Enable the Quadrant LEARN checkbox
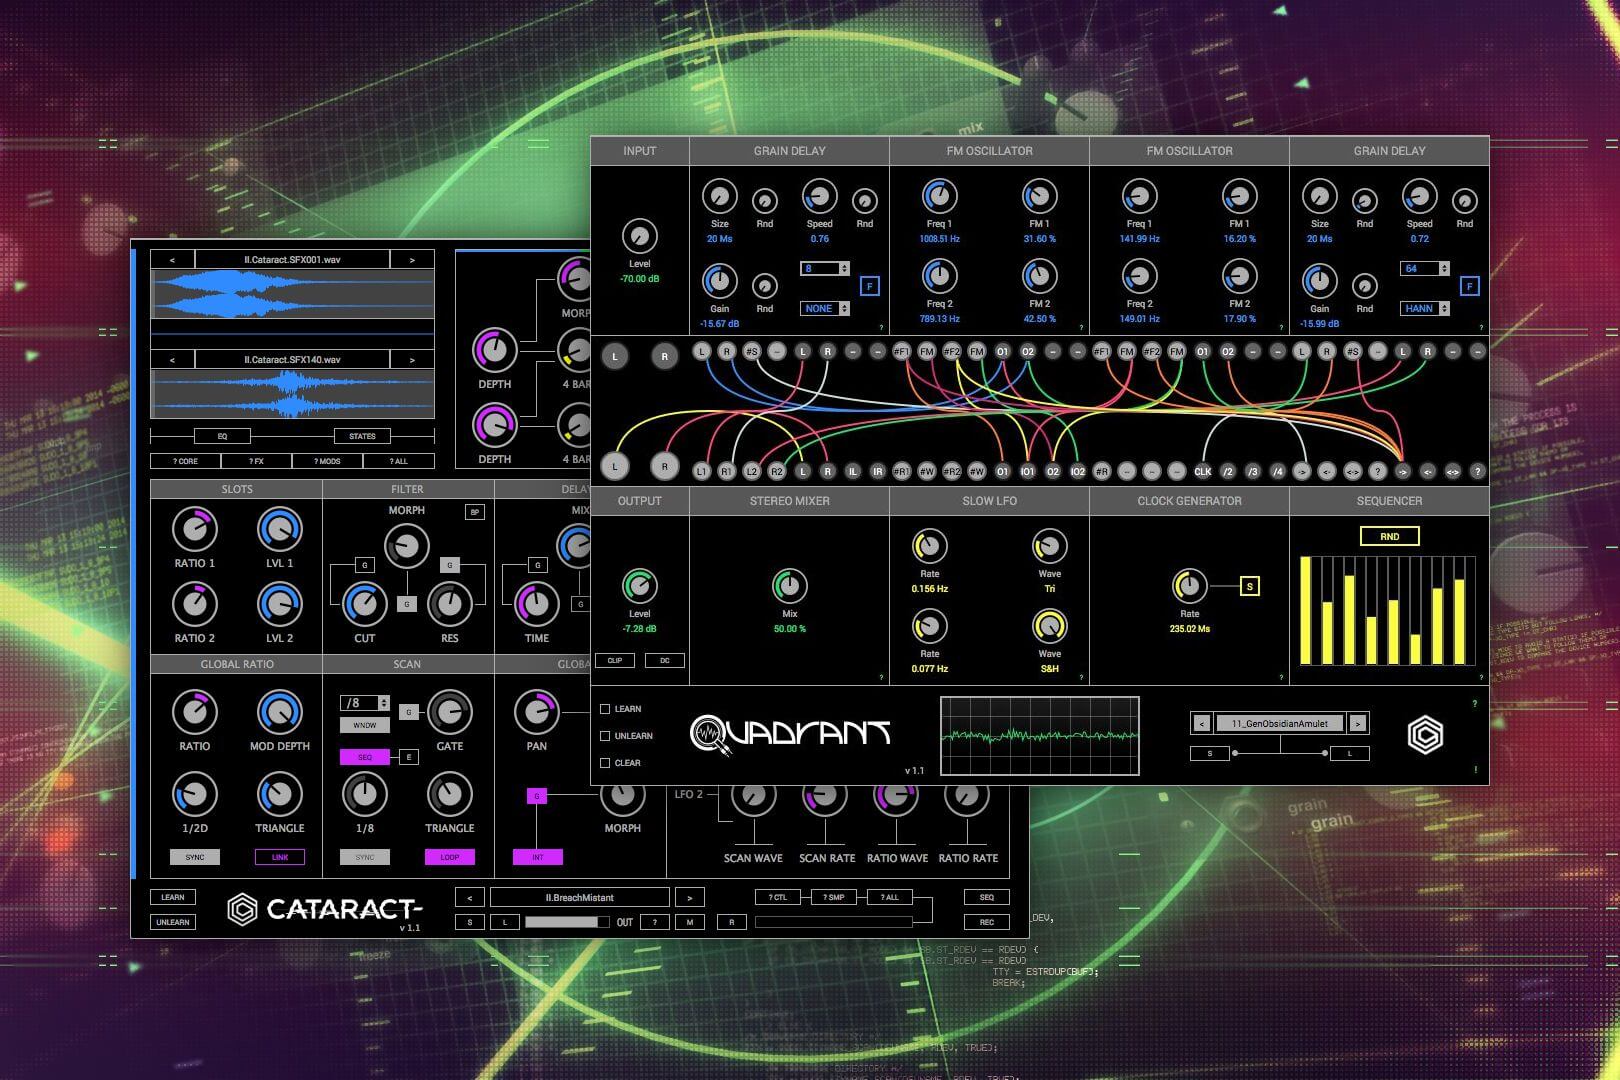The image size is (1620, 1080). coord(605,709)
